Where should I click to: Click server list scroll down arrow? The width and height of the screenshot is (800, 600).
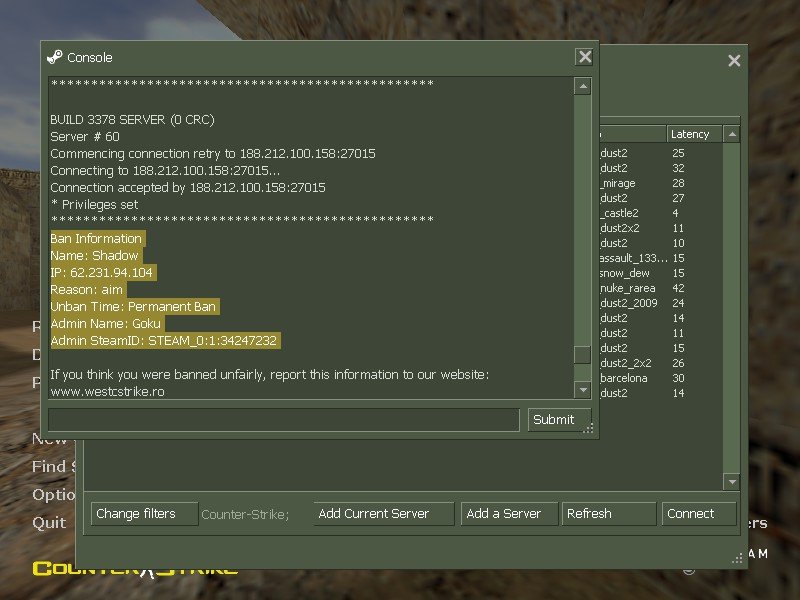pos(732,482)
